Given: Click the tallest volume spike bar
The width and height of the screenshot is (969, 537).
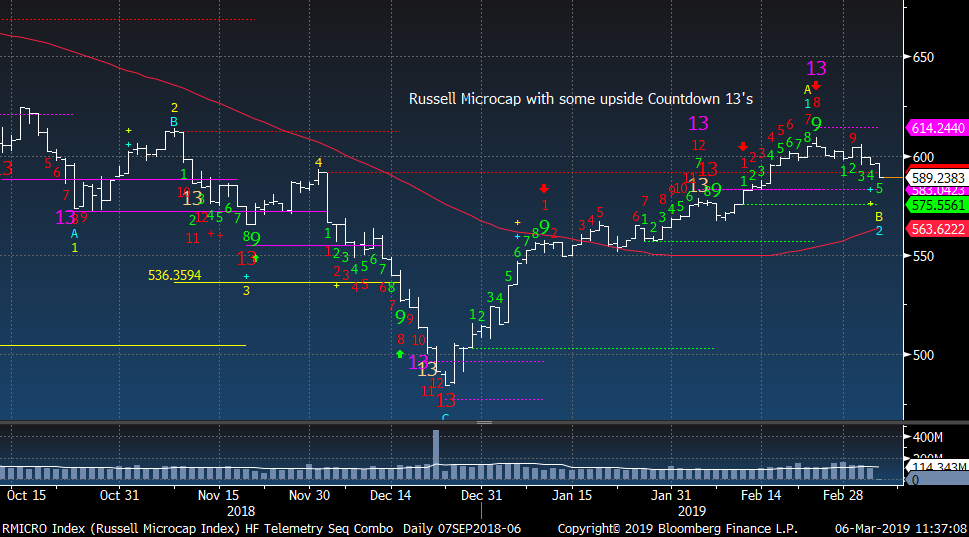Looking at the screenshot, I should pos(436,455).
